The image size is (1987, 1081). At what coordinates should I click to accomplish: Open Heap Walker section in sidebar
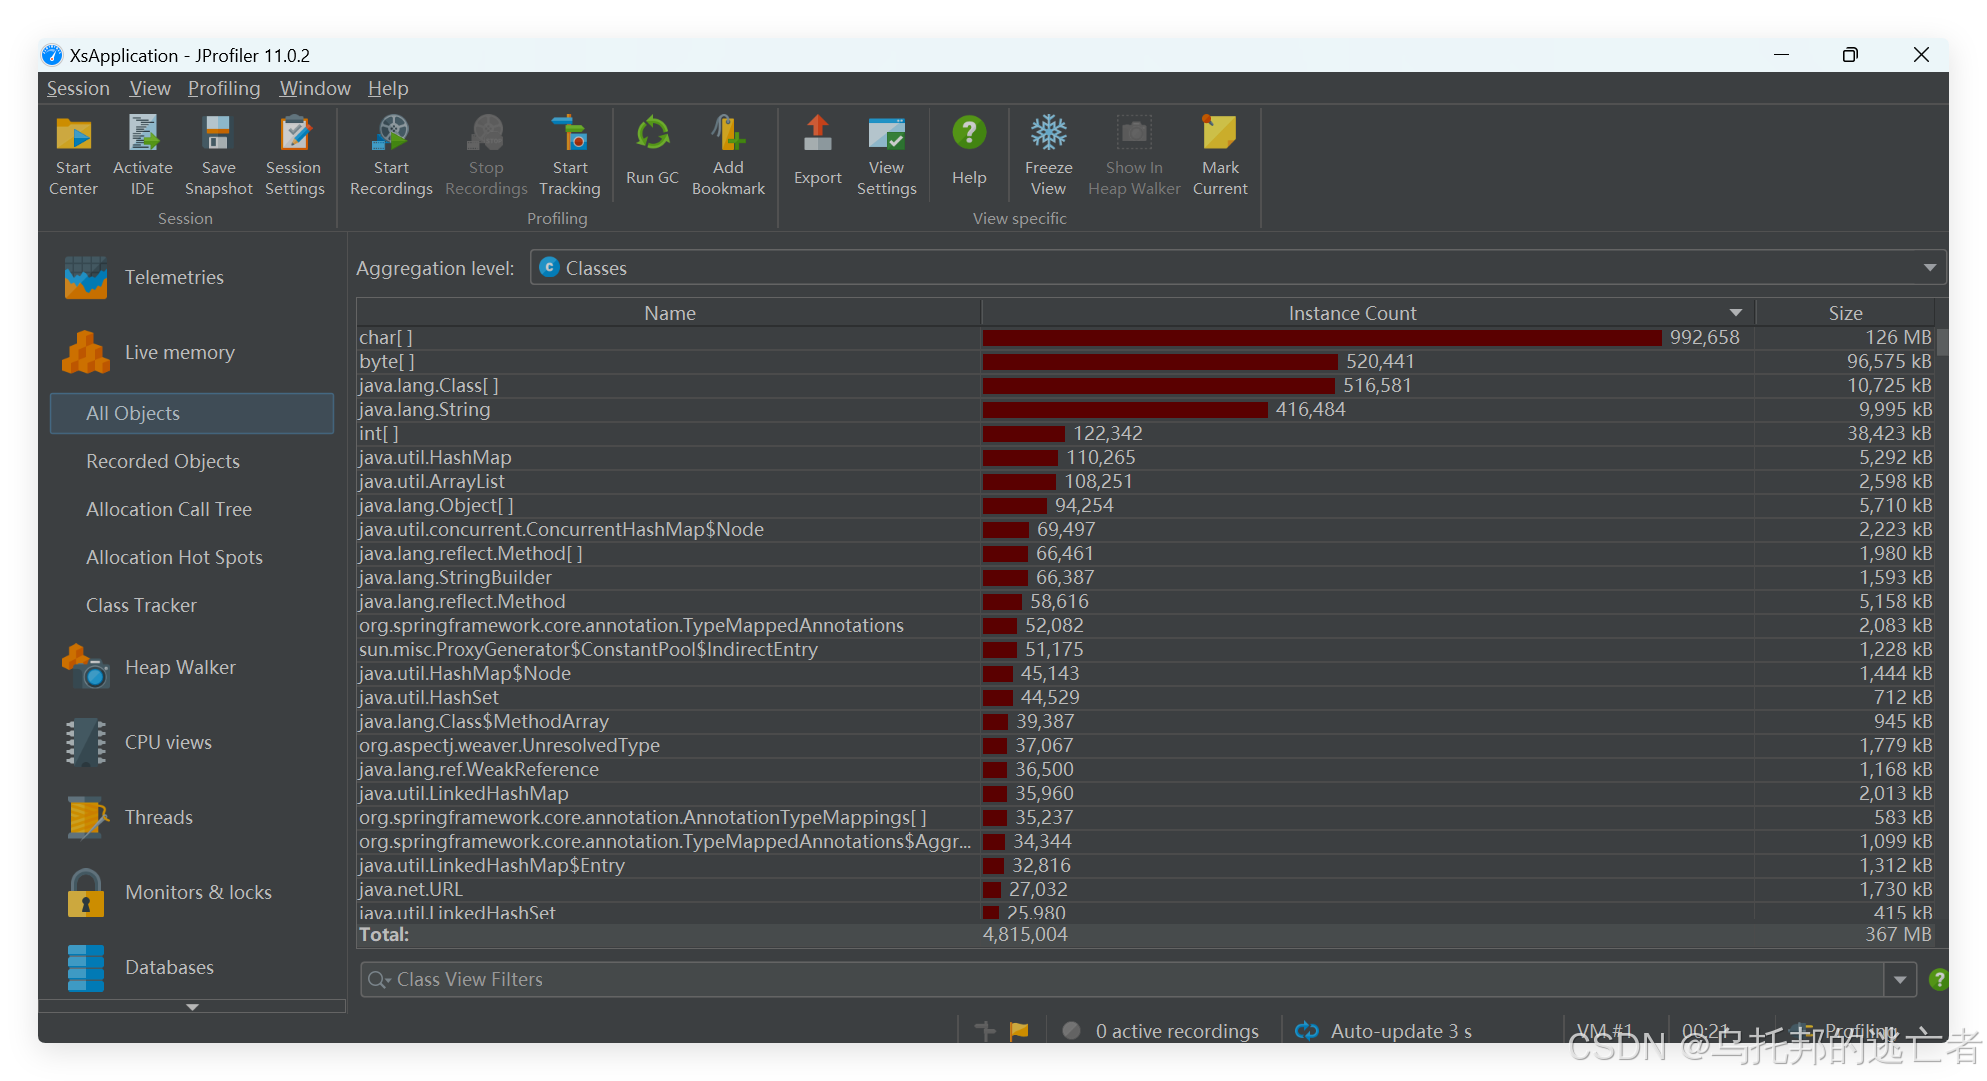[x=179, y=667]
